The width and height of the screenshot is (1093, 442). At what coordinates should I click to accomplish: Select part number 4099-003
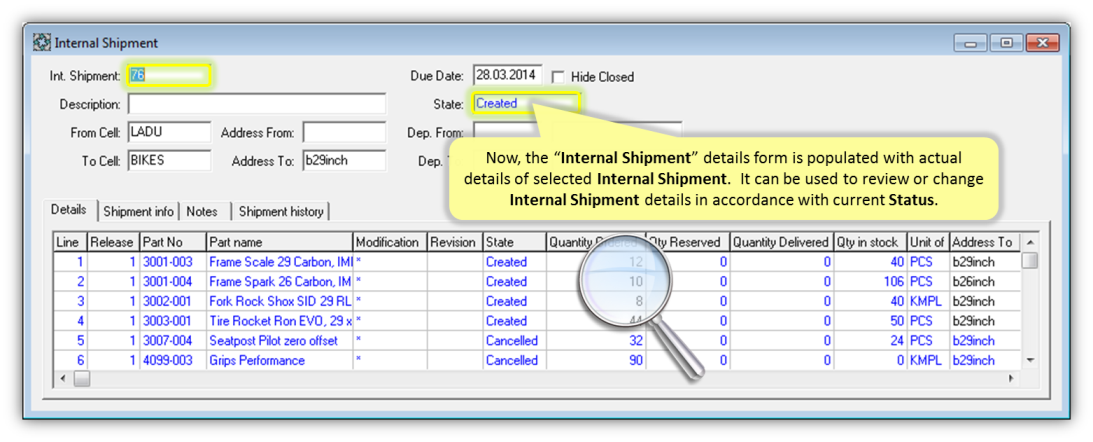pyautogui.click(x=173, y=360)
